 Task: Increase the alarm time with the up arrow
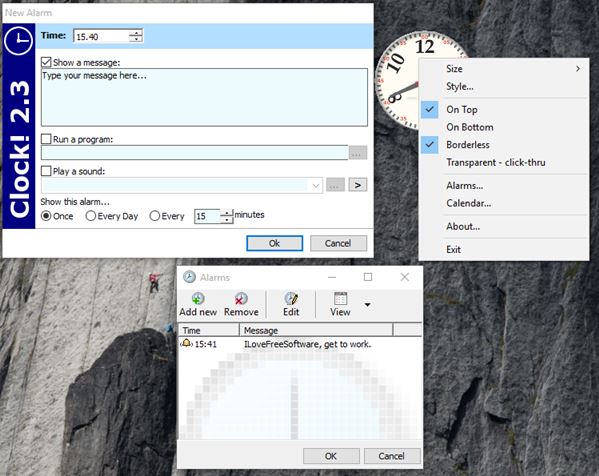point(136,33)
